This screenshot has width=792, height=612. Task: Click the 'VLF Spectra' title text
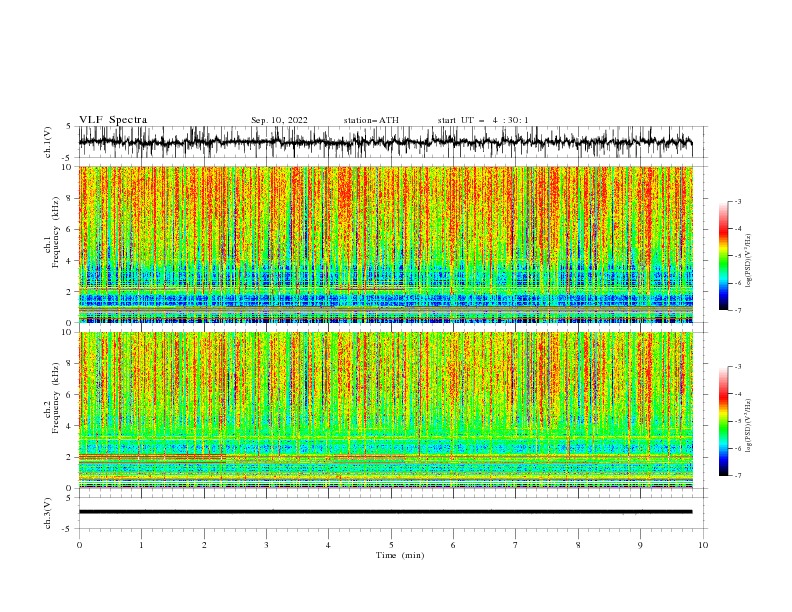(113, 120)
